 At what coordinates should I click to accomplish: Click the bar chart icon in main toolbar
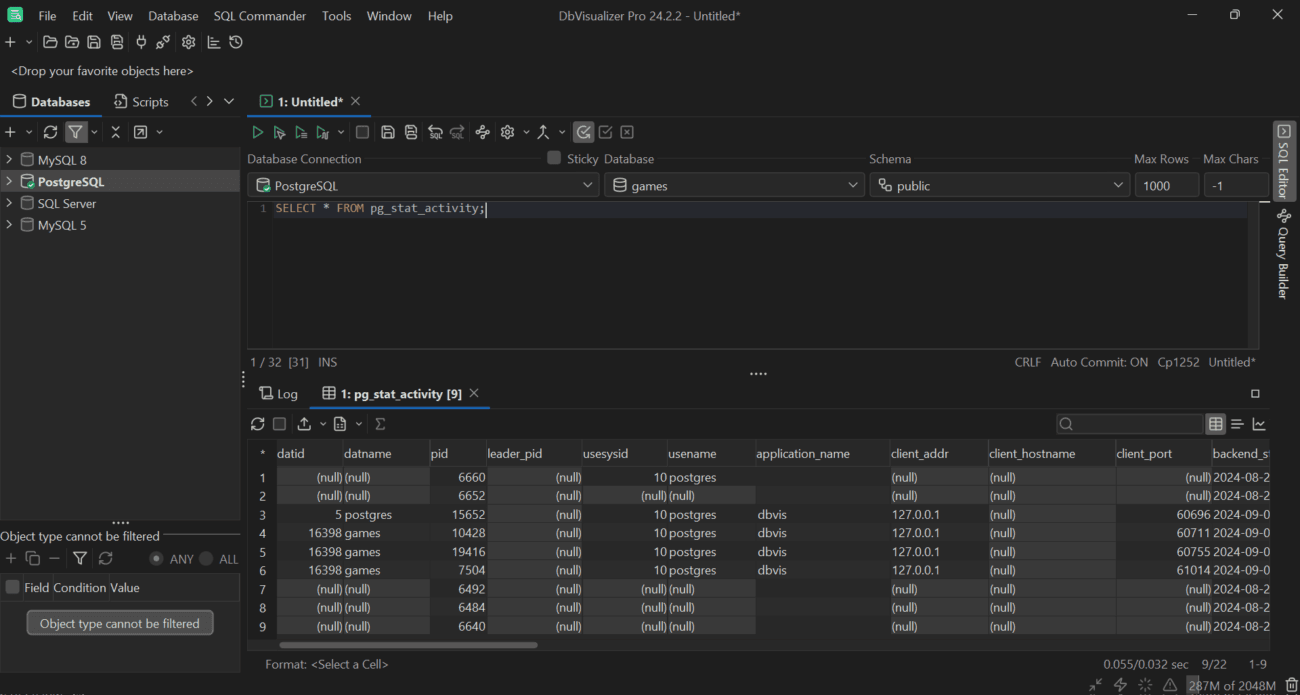[x=214, y=42]
